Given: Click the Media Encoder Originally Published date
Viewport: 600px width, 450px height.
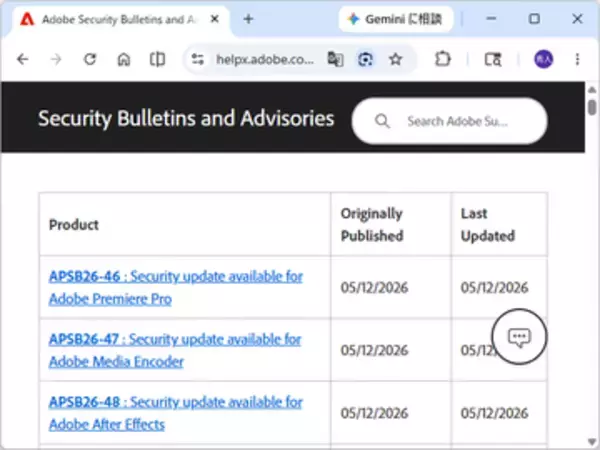Looking at the screenshot, I should coord(374,350).
